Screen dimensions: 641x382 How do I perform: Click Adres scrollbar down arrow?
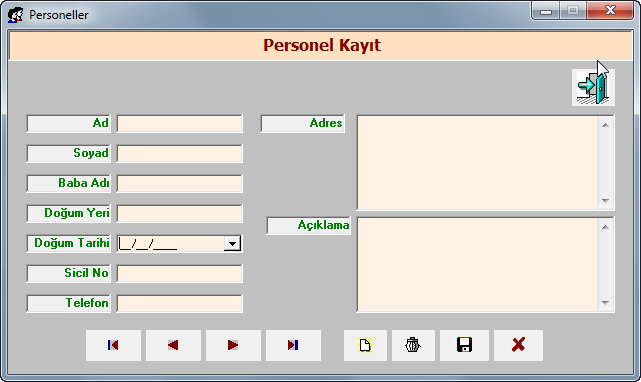tap(605, 201)
